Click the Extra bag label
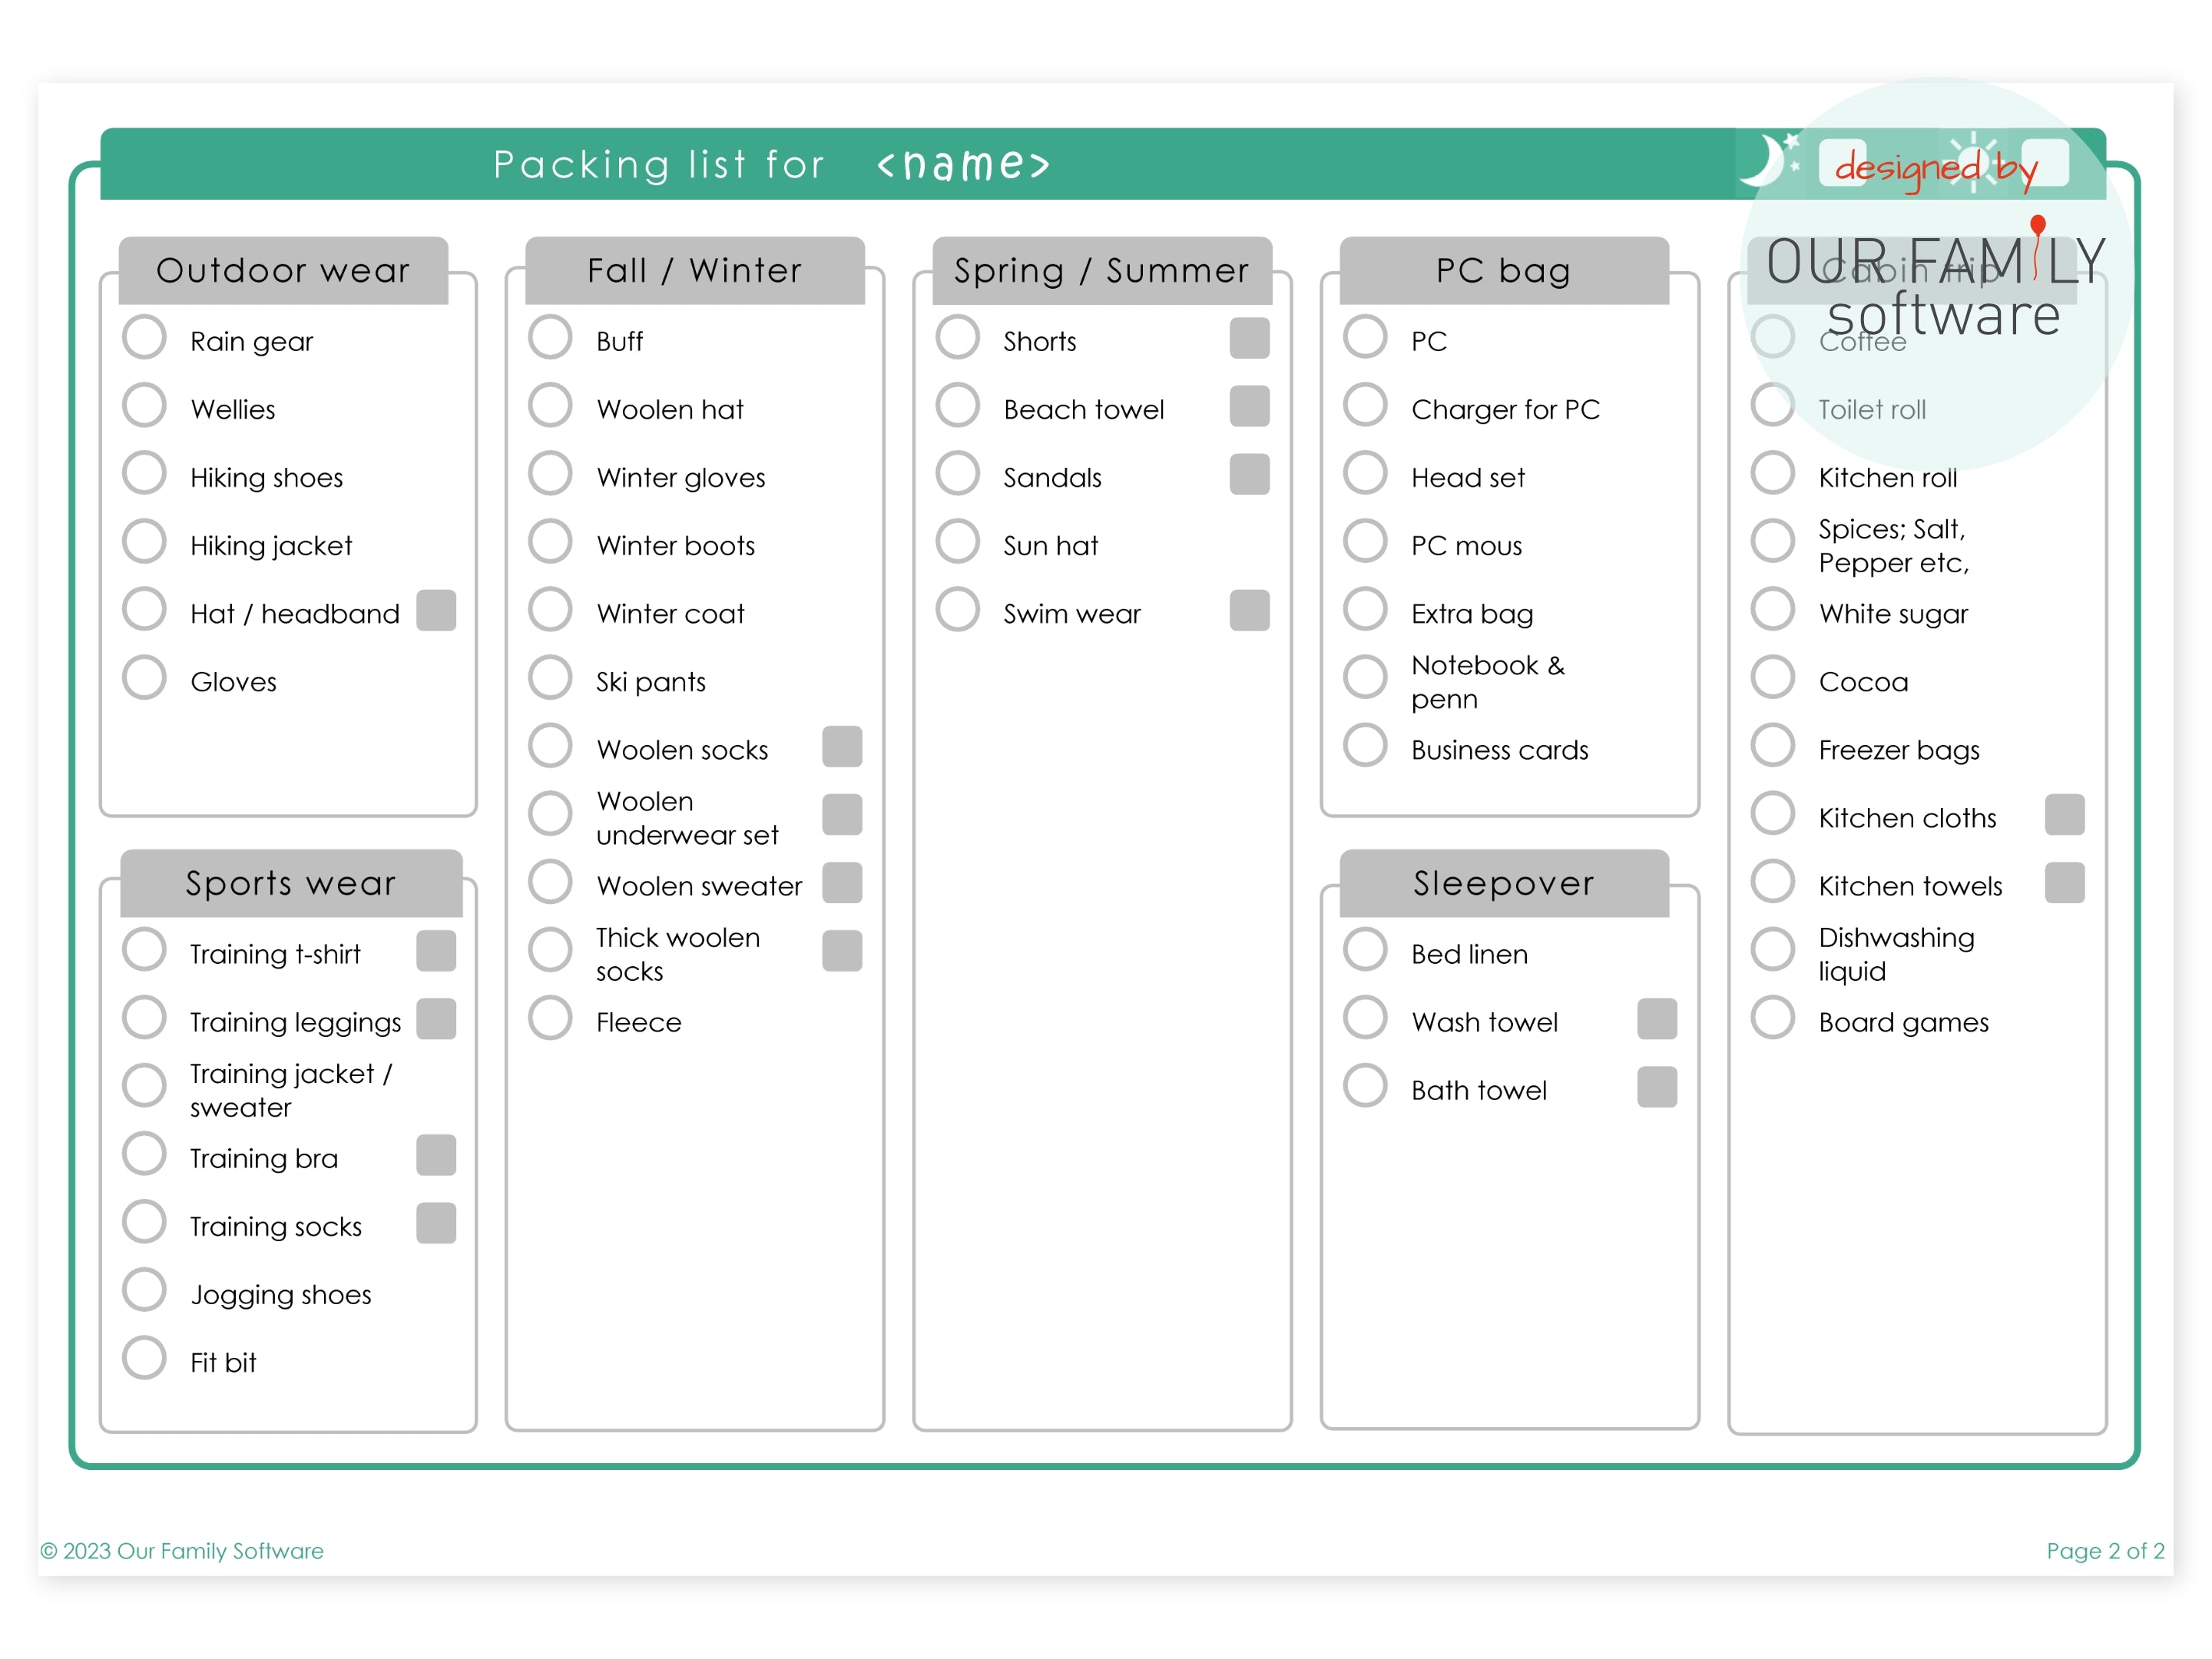 point(1471,613)
